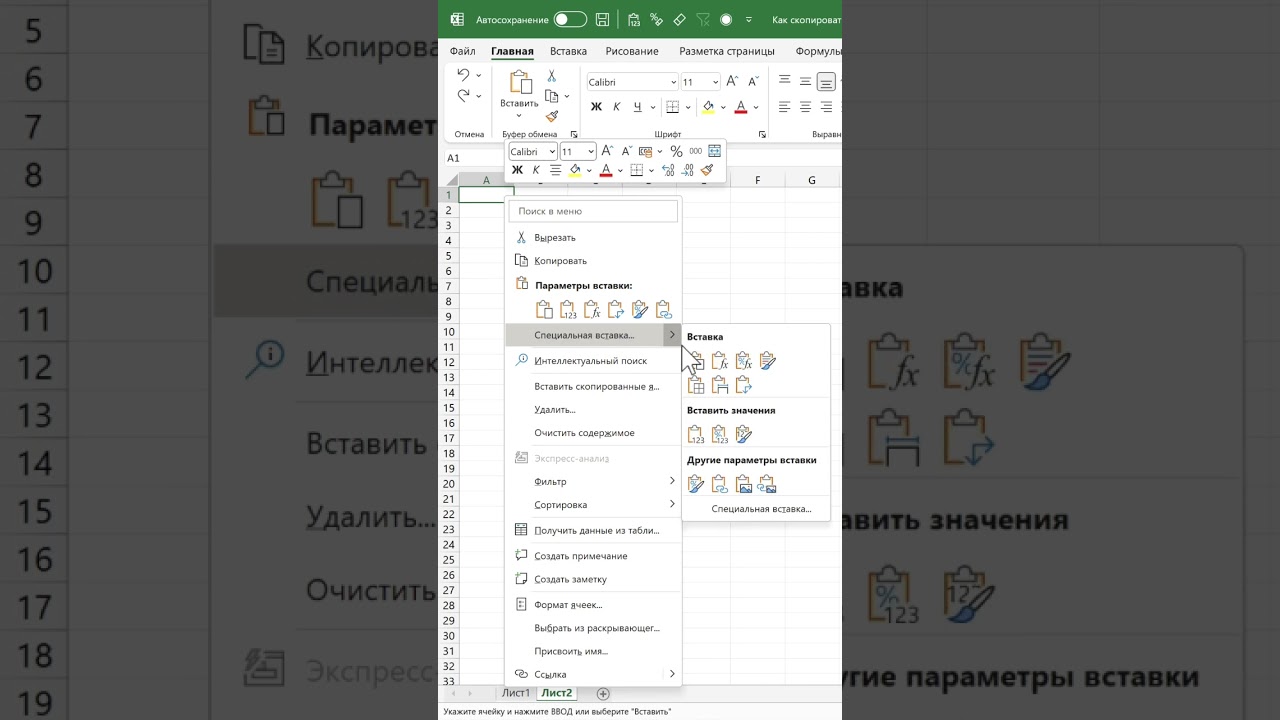The width and height of the screenshot is (1280, 720).
Task: Open the Файл tab
Action: pyautogui.click(x=463, y=51)
